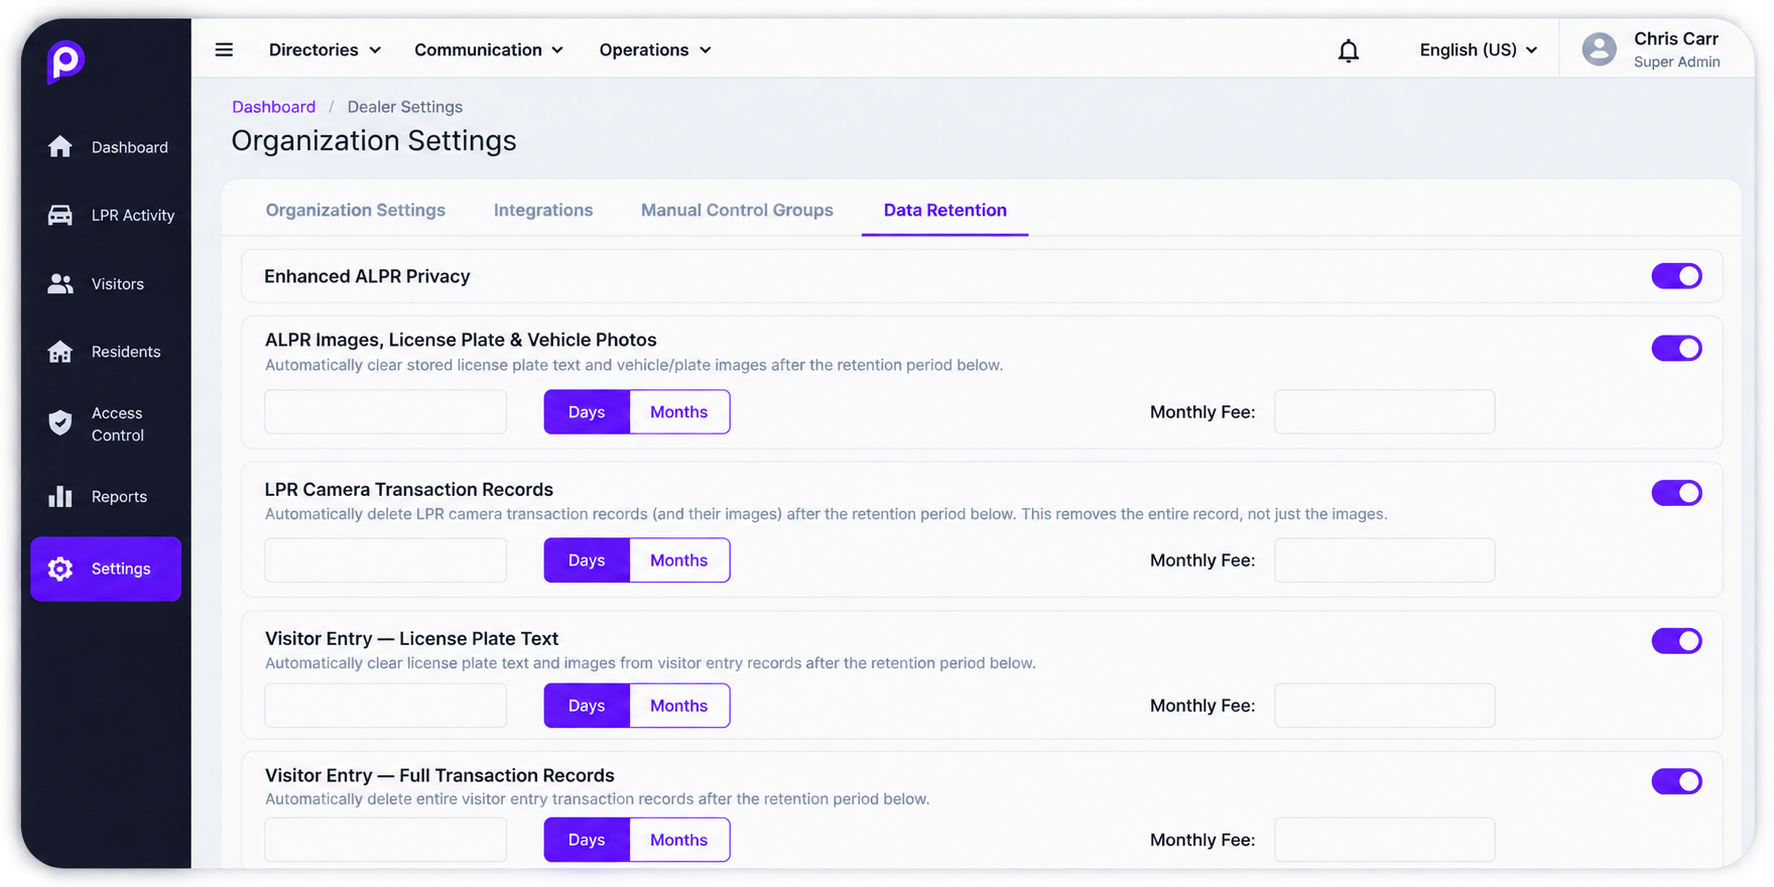Image resolution: width=1774 pixels, height=887 pixels.
Task: Expand the Directories dropdown
Action: (x=325, y=50)
